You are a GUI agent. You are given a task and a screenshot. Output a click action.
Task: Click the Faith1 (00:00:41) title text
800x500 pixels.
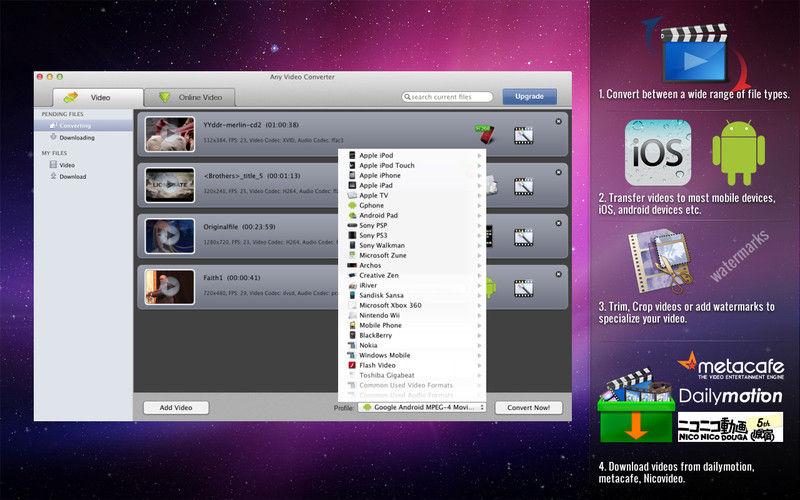pos(232,278)
